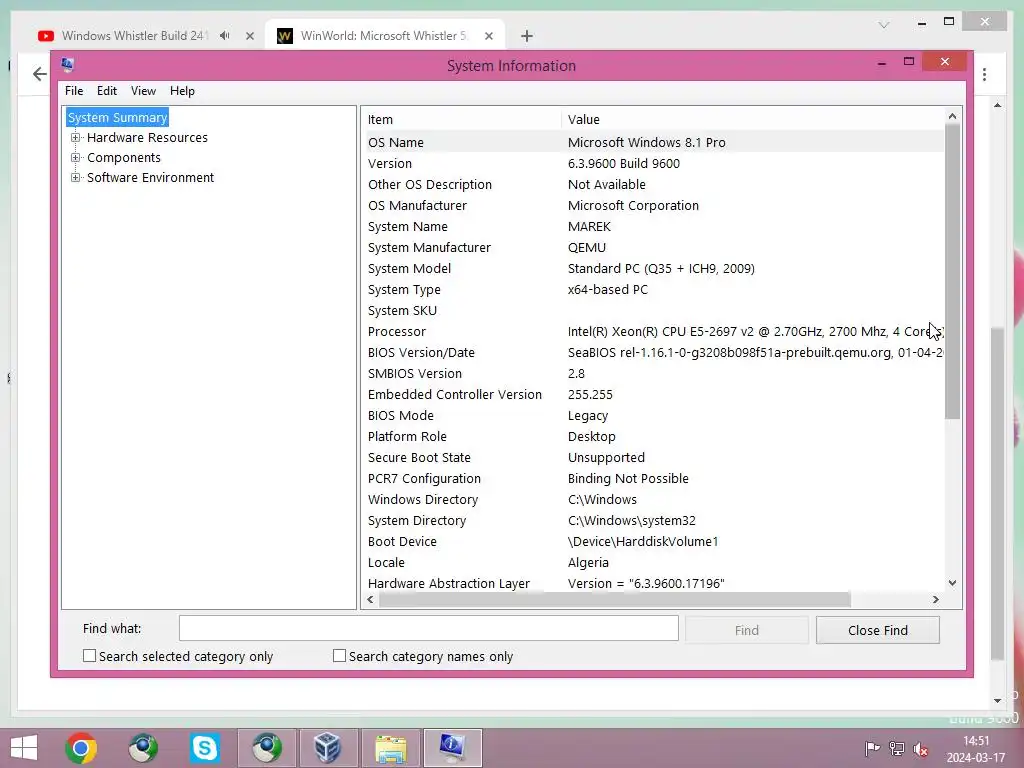Select value 6.3.9600 Build 9600
The width and height of the screenshot is (1024, 768).
(624, 163)
